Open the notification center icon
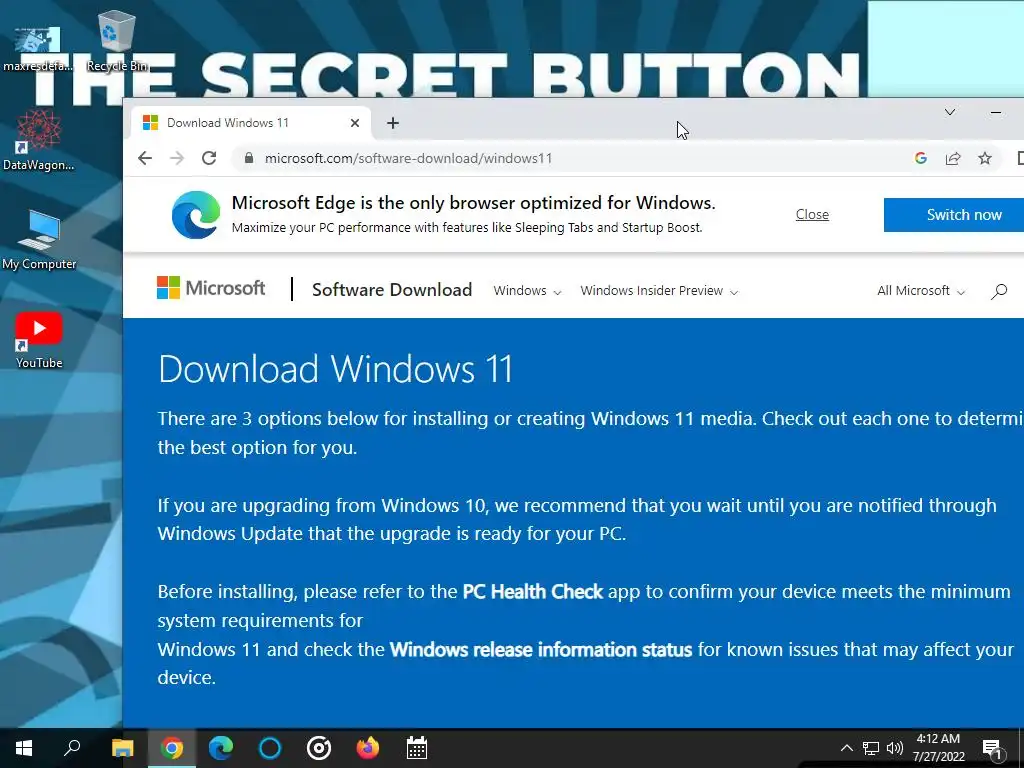Image resolution: width=1024 pixels, height=768 pixels. click(x=992, y=748)
